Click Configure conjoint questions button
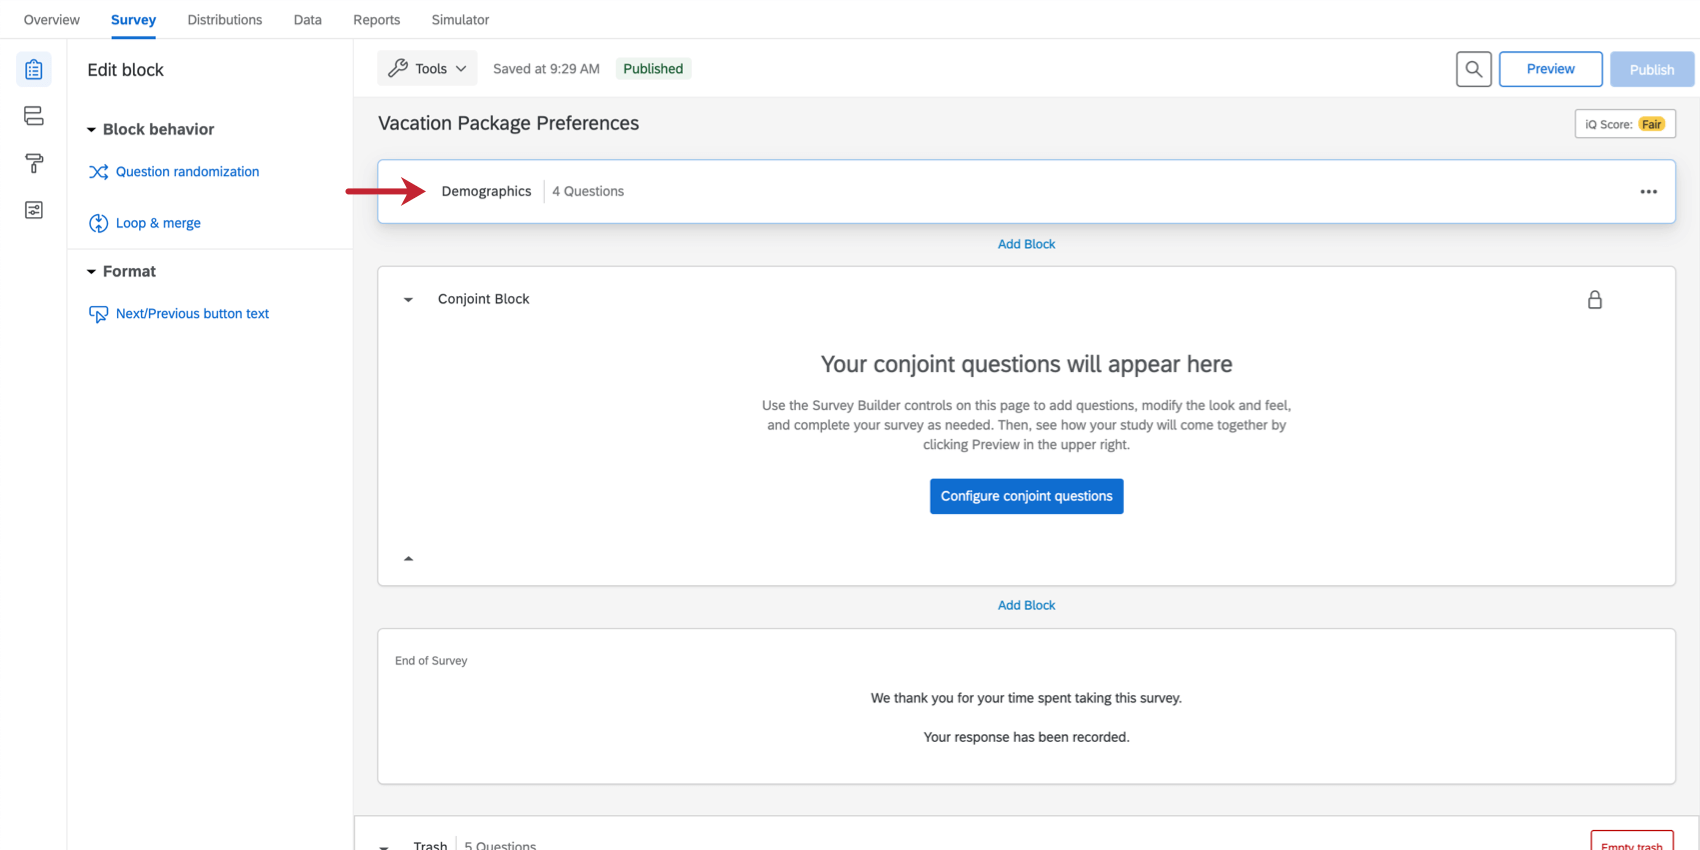Screen dimensions: 1700x850 point(1026,496)
